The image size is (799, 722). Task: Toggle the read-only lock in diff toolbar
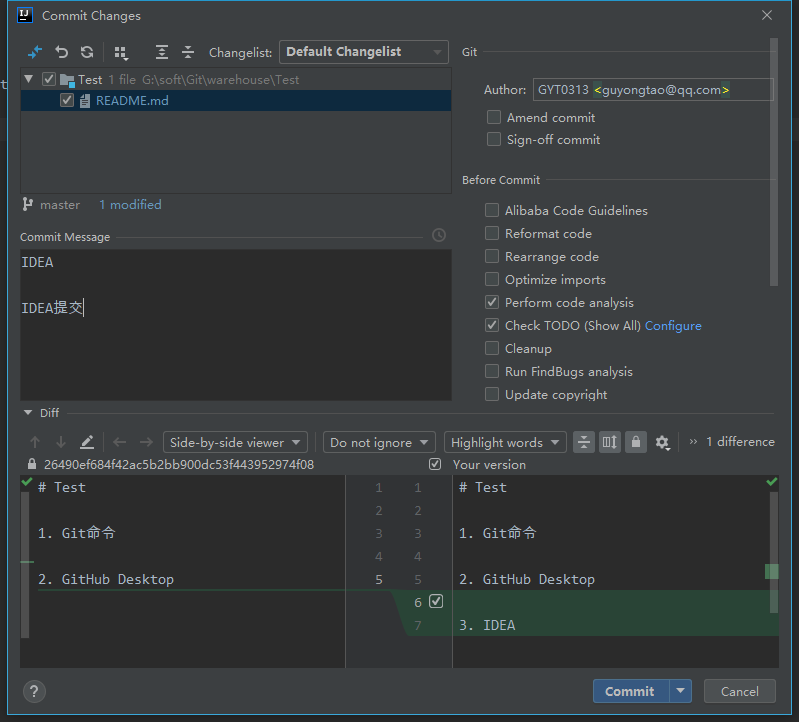(x=635, y=442)
